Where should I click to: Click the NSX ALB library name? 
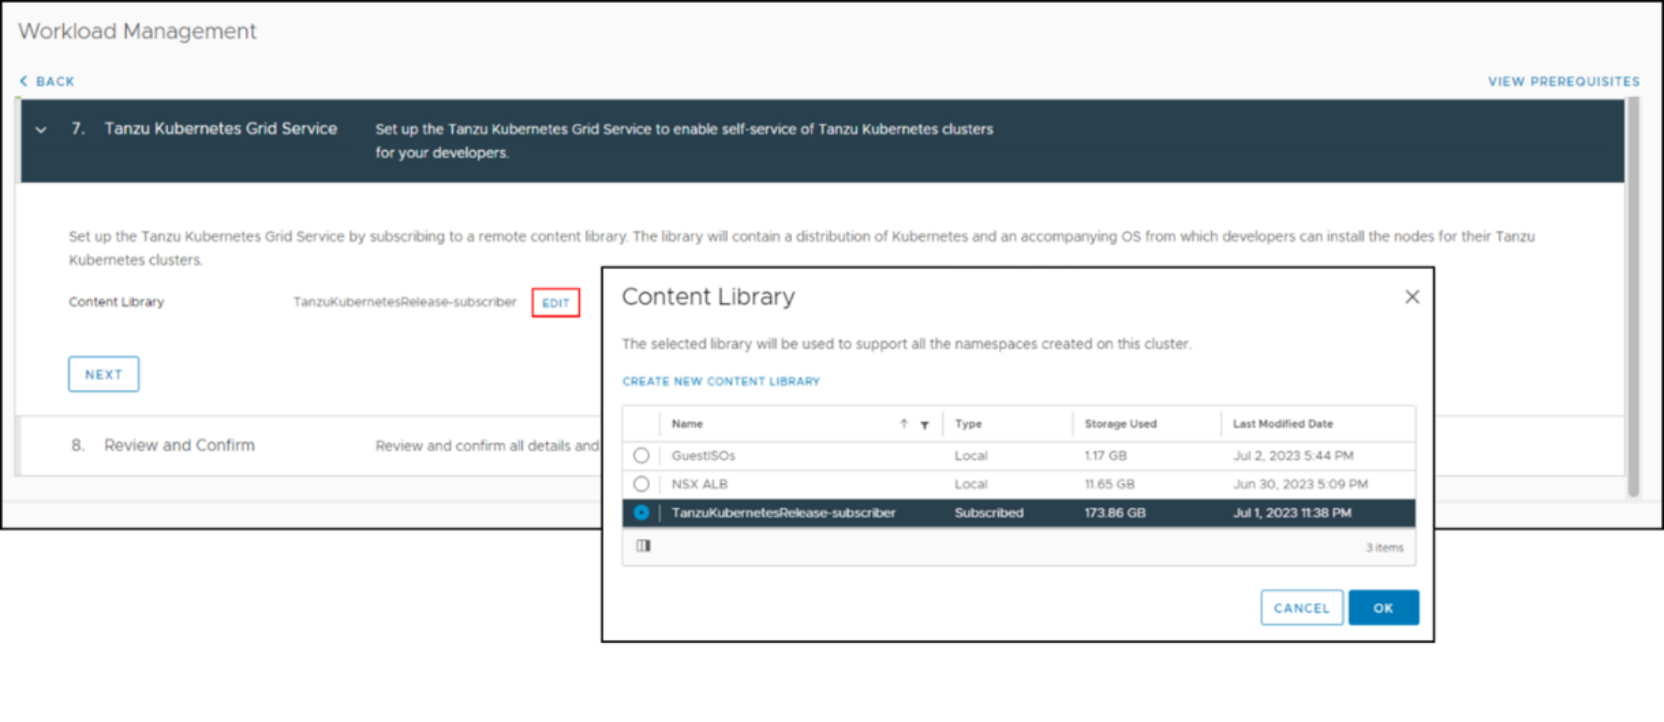[x=699, y=484]
